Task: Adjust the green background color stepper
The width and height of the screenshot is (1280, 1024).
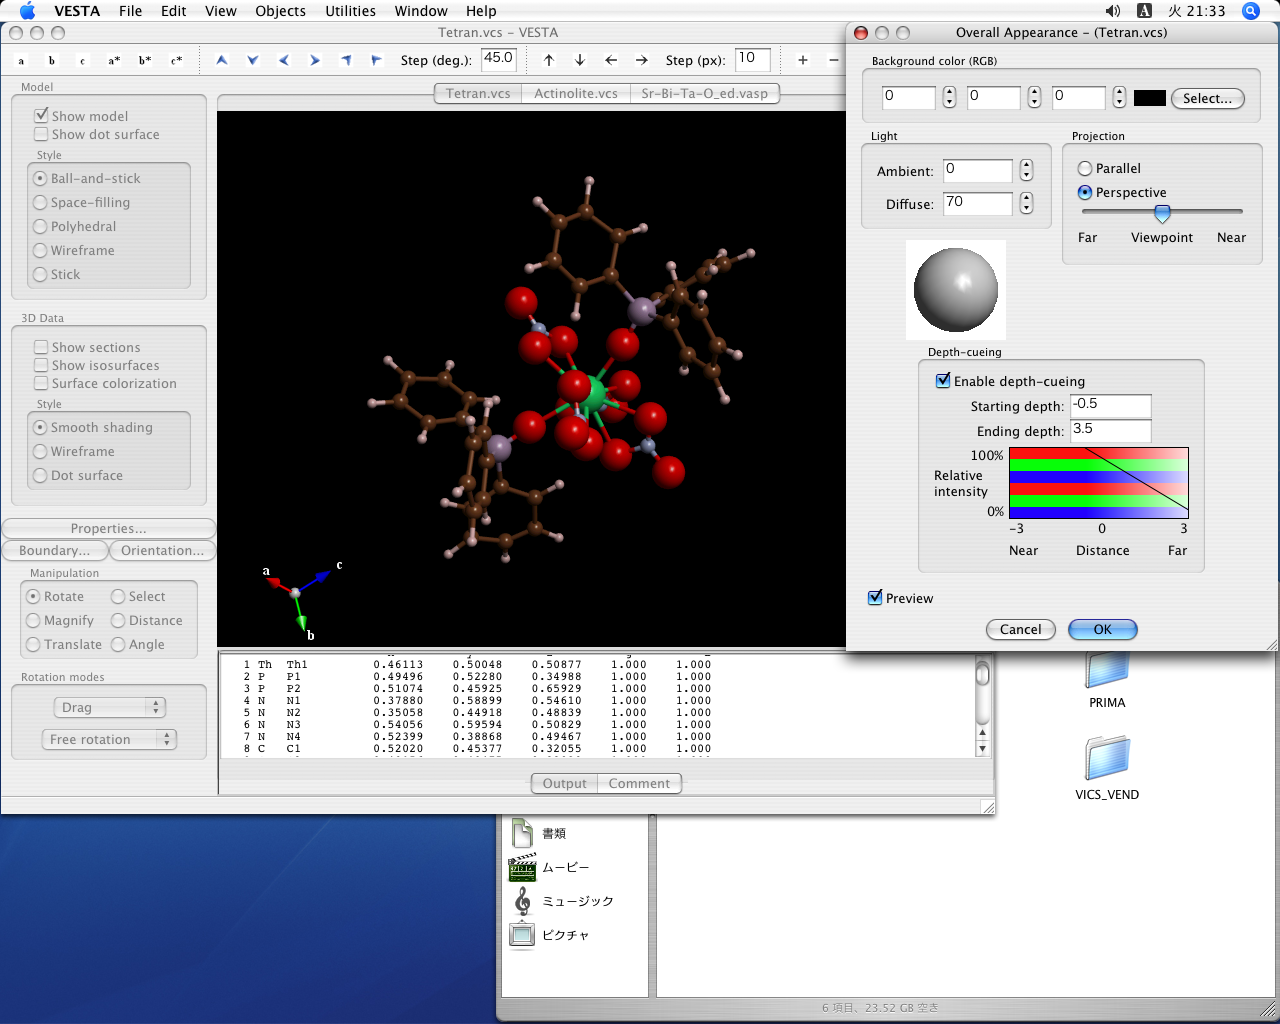Action: pos(1034,97)
